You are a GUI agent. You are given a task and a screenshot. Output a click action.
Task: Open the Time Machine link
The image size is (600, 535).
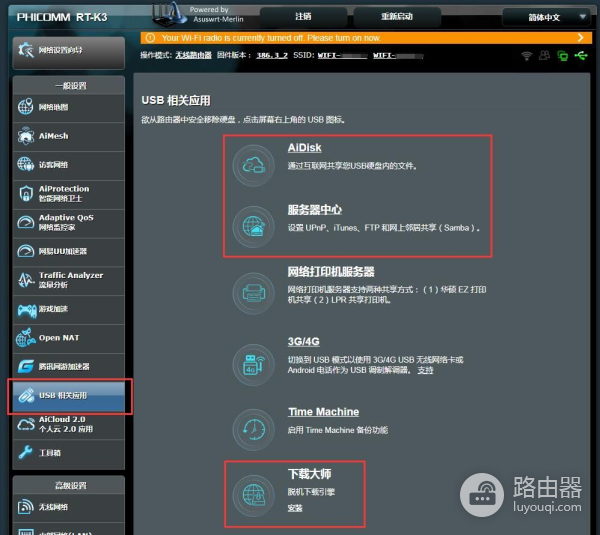coord(323,412)
